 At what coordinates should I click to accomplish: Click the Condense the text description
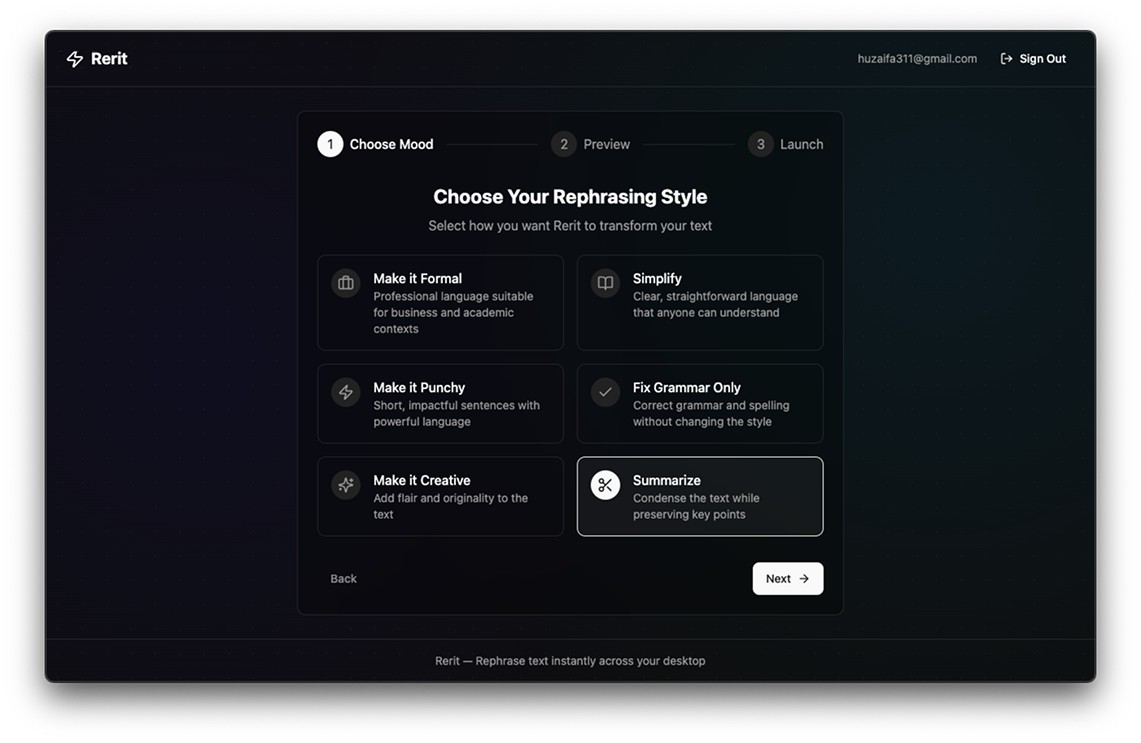pyautogui.click(x=696, y=506)
